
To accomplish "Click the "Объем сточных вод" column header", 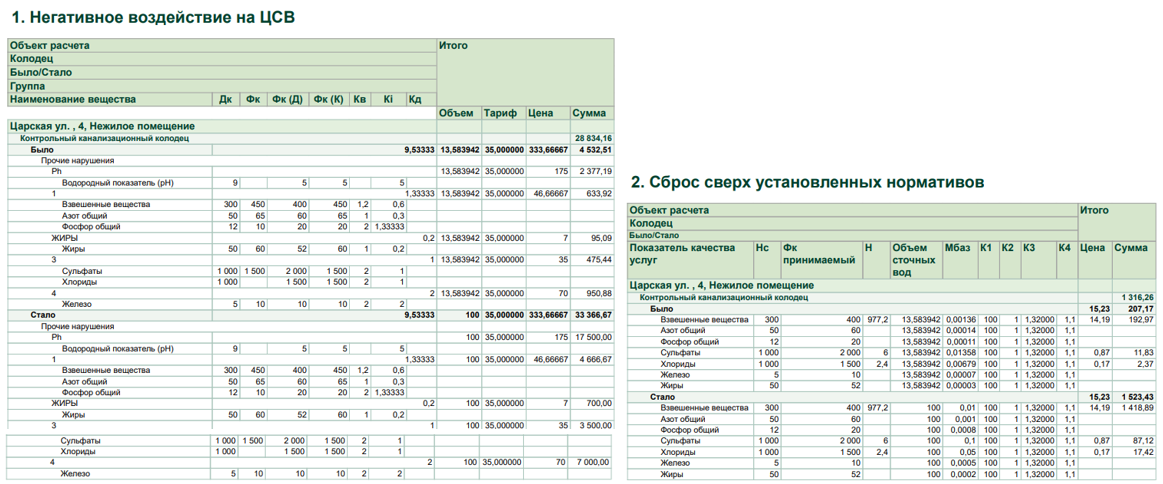I will [x=911, y=259].
